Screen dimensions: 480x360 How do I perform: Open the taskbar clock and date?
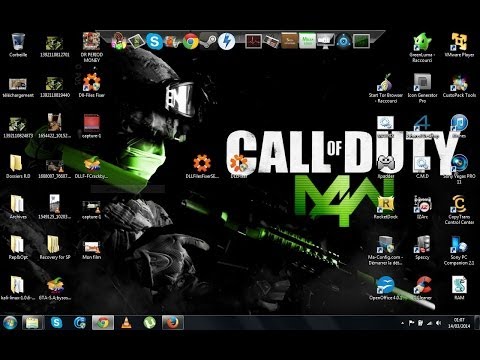(x=459, y=323)
